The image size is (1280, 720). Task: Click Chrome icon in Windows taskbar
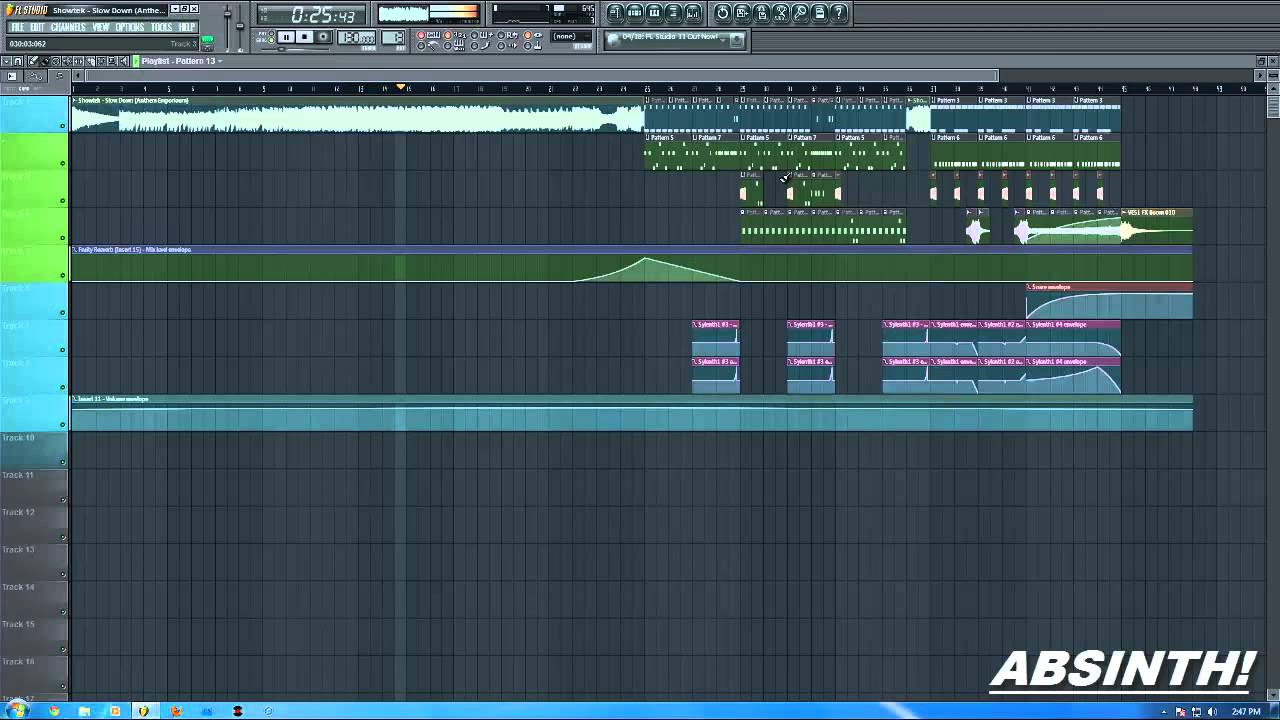[x=54, y=711]
